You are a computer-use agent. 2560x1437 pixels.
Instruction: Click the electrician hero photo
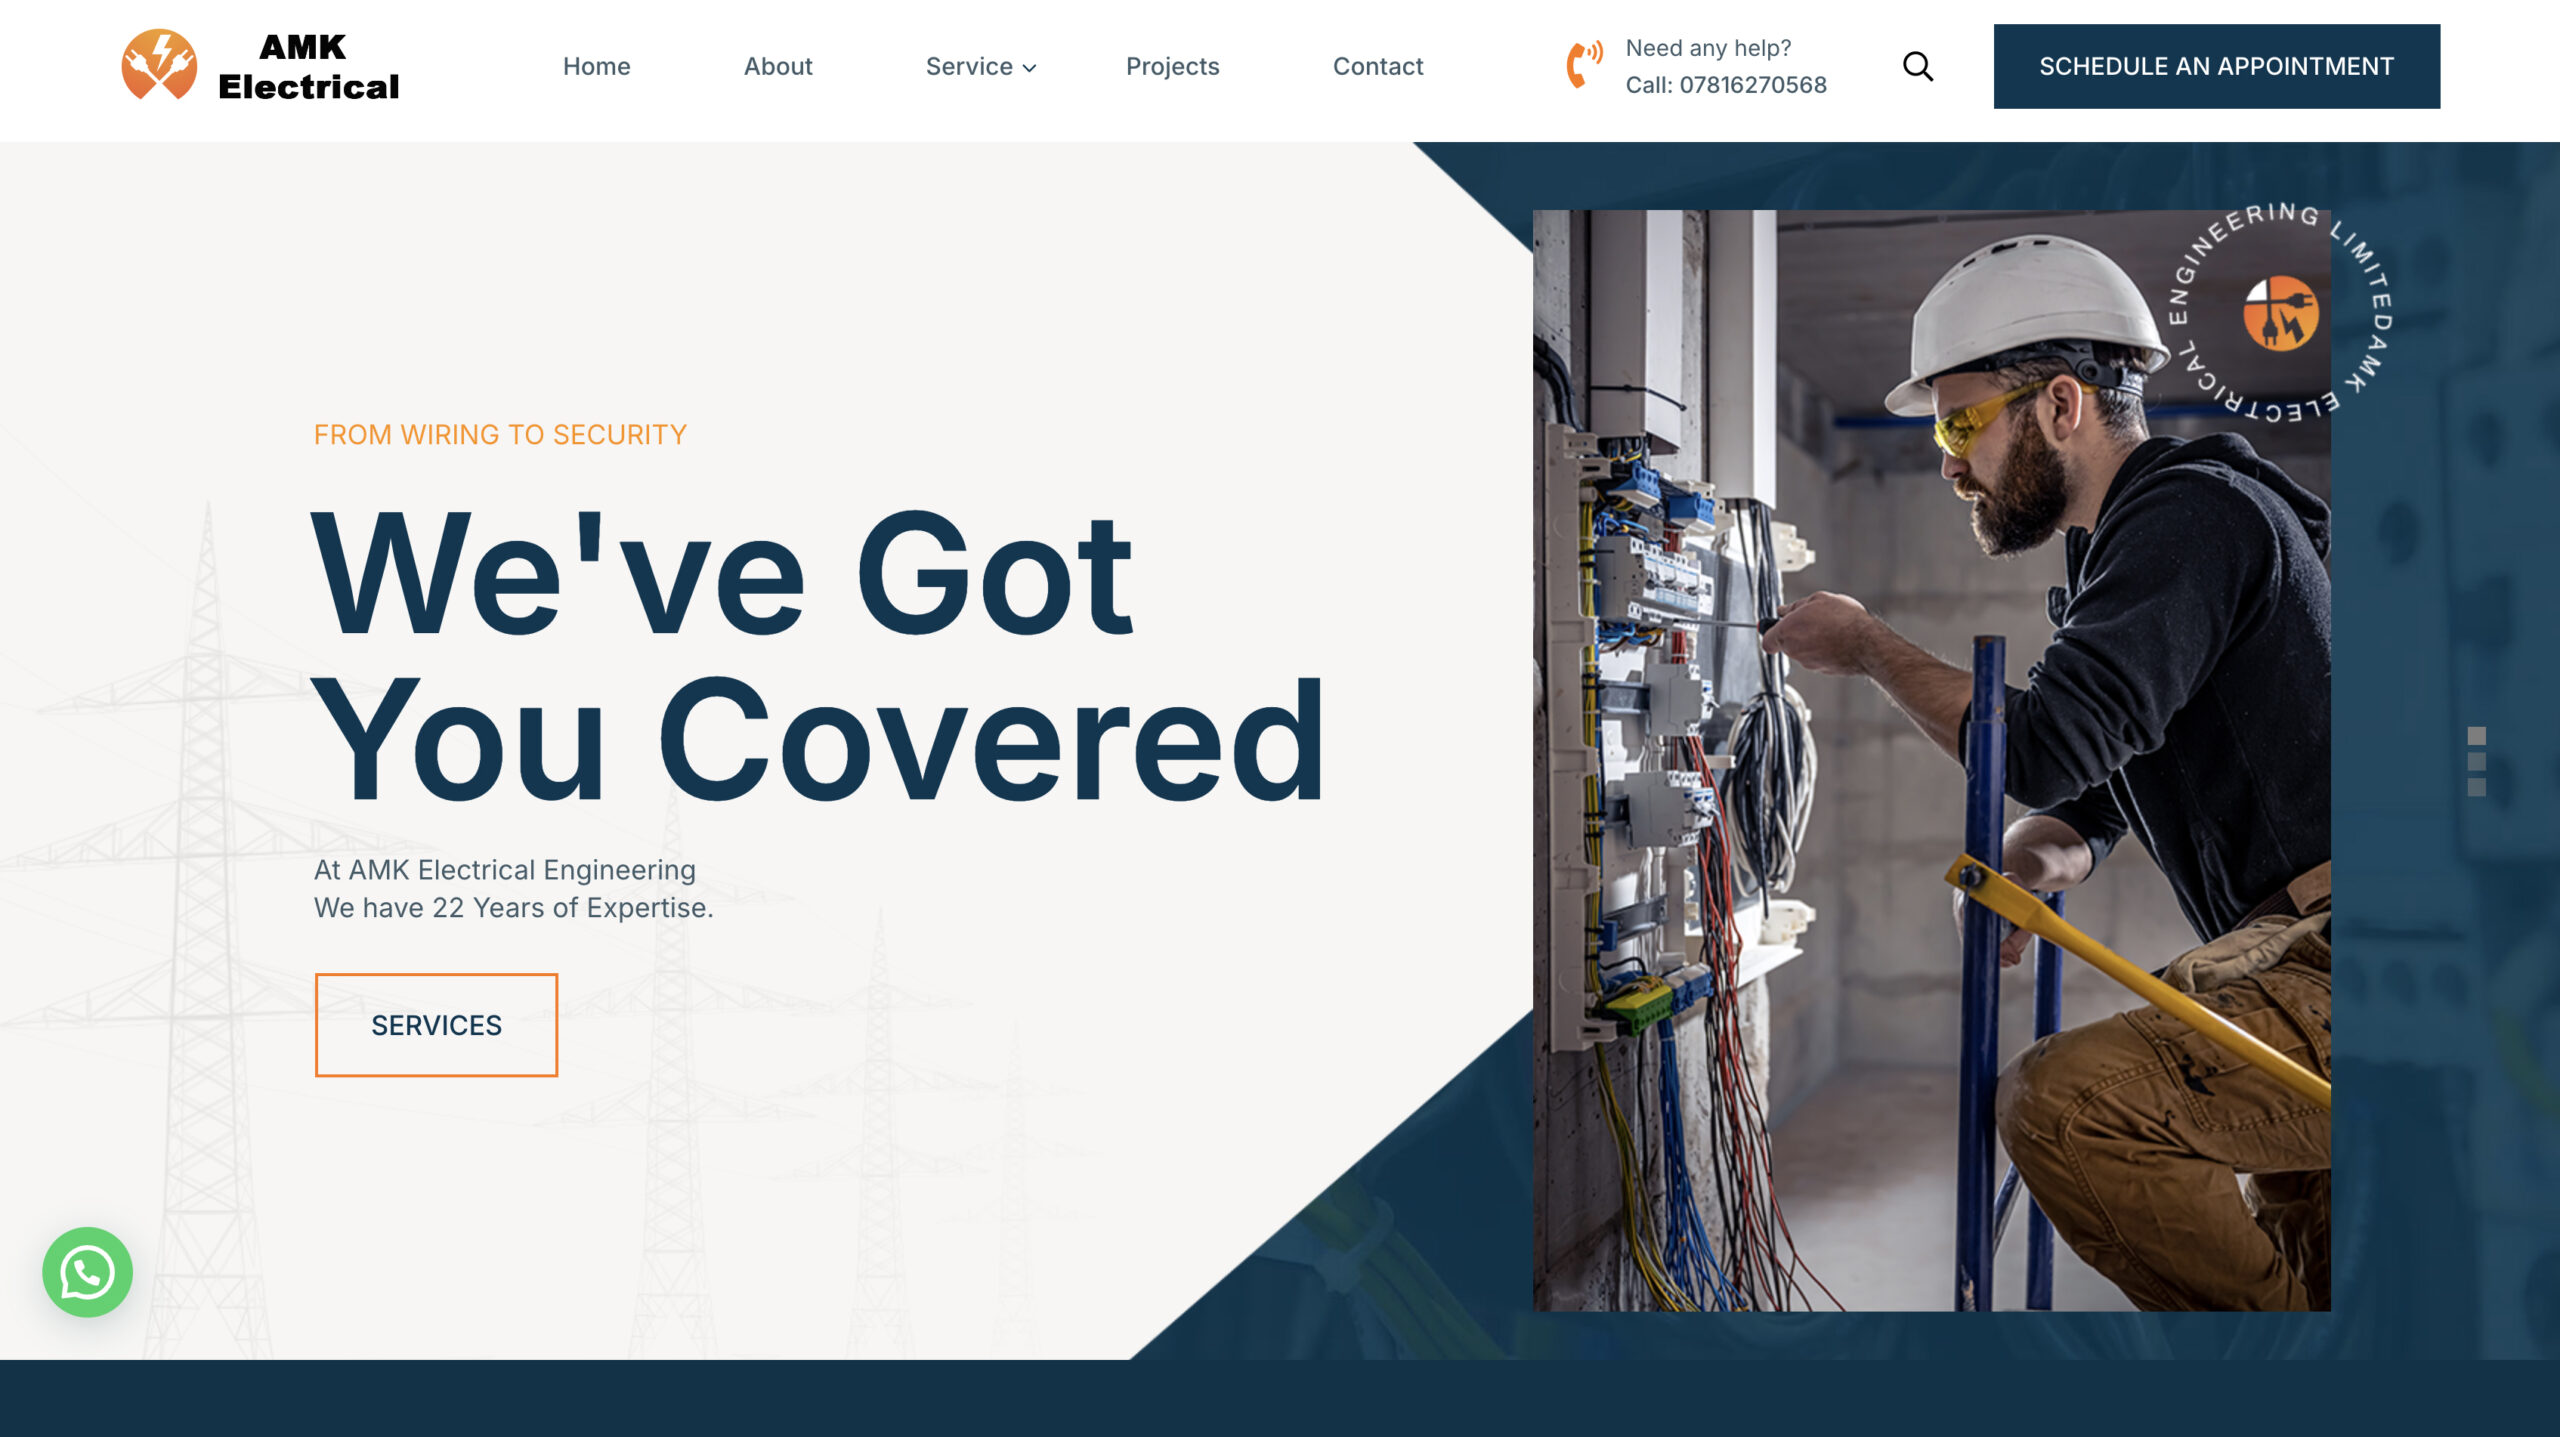pyautogui.click(x=1900, y=800)
